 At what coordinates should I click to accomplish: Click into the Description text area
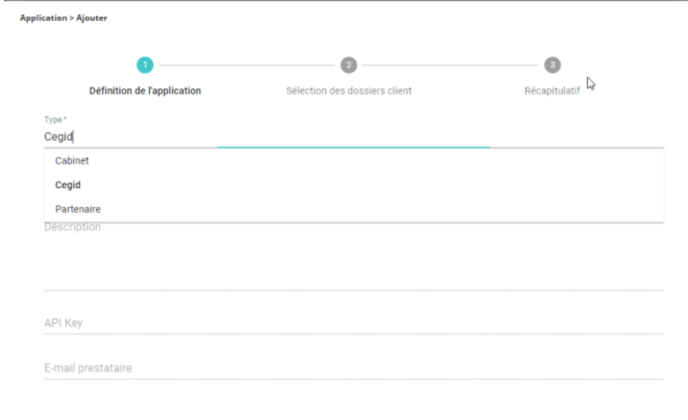[x=354, y=257]
